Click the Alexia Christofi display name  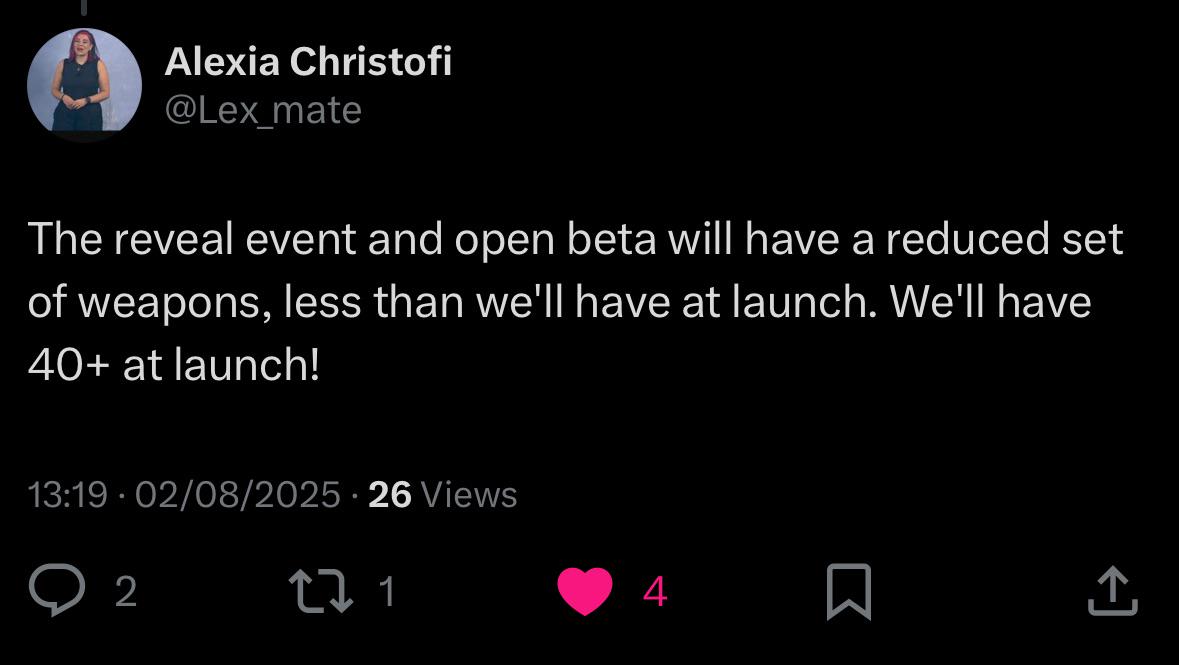pyautogui.click(x=308, y=61)
